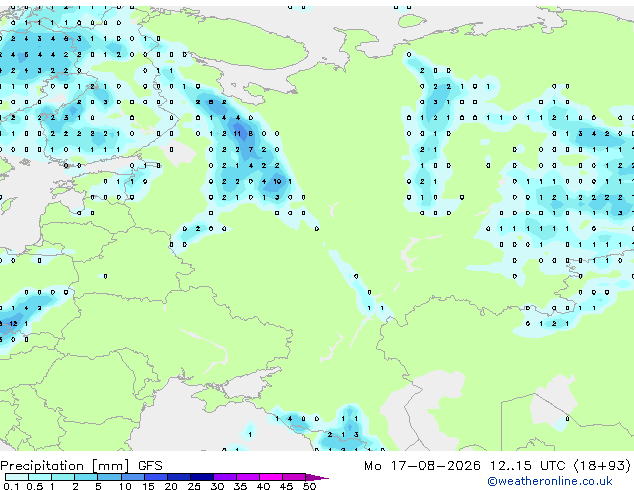Click the '15' legend scale value
This screenshot has height=490, width=634.
click(x=148, y=486)
